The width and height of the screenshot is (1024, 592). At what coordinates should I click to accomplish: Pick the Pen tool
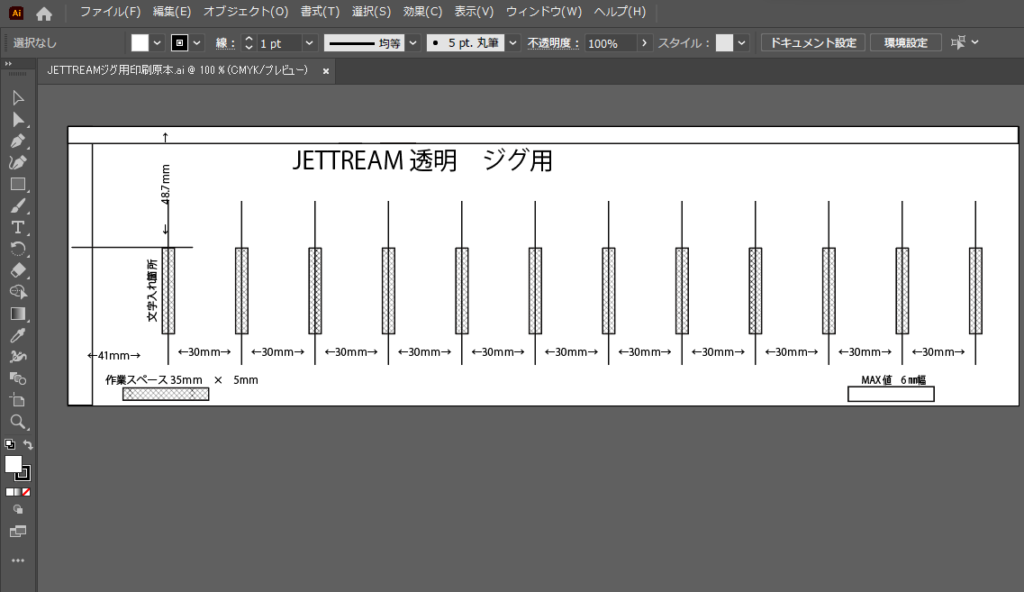[x=18, y=141]
